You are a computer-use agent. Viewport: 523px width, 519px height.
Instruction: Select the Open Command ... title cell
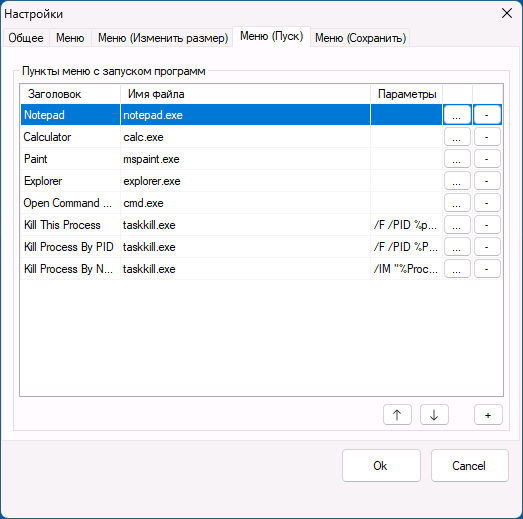pyautogui.click(x=70, y=203)
